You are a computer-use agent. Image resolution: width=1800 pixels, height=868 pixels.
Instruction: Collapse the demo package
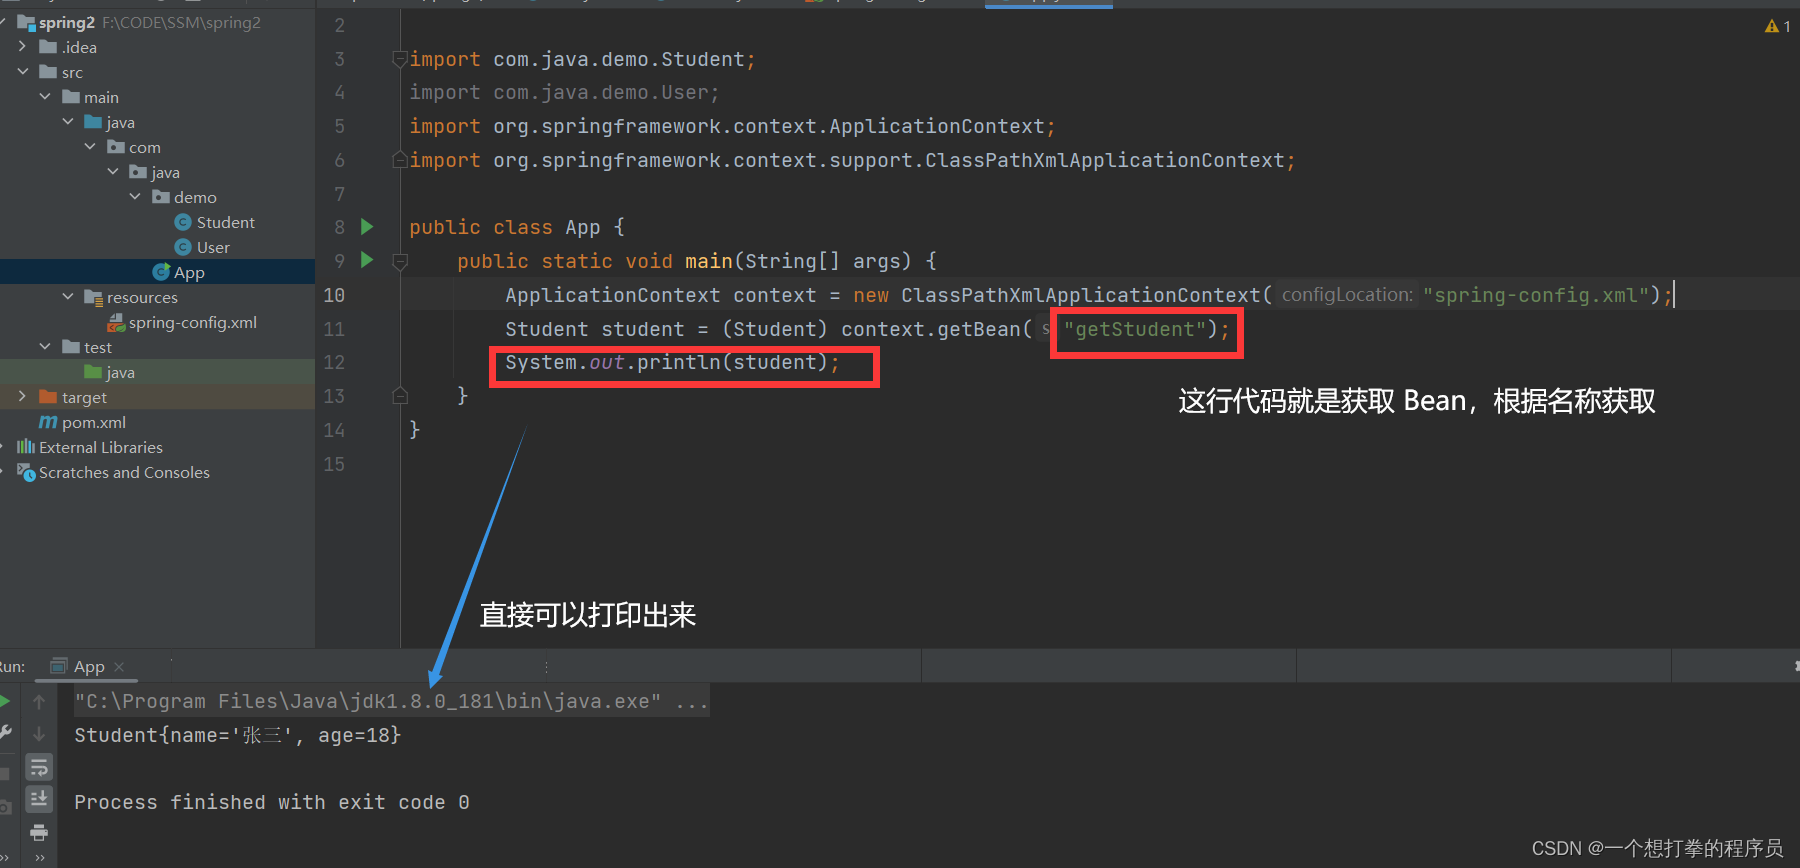[135, 197]
